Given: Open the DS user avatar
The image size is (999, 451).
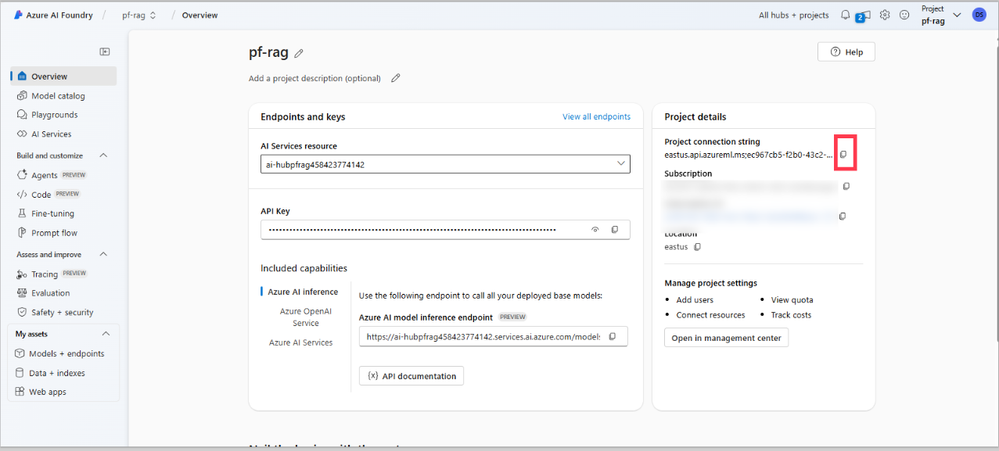Looking at the screenshot, I should click(x=979, y=15).
